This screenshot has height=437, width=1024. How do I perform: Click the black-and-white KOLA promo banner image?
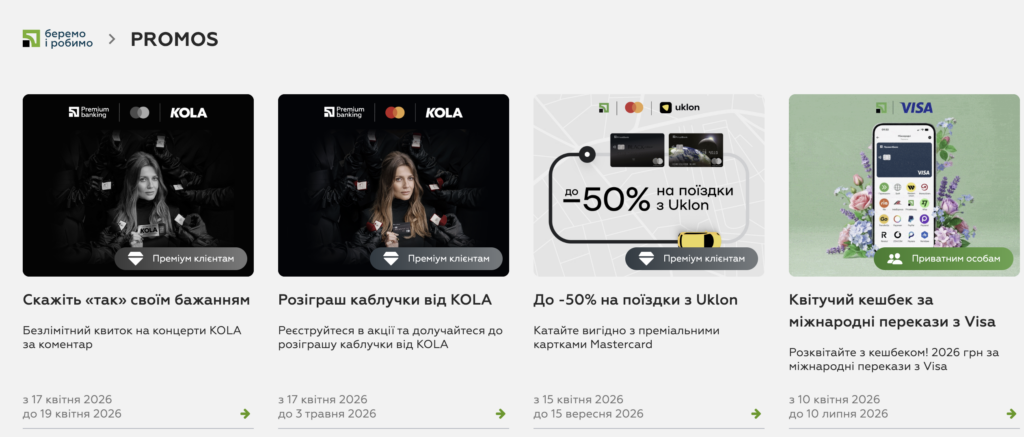pyautogui.click(x=138, y=185)
